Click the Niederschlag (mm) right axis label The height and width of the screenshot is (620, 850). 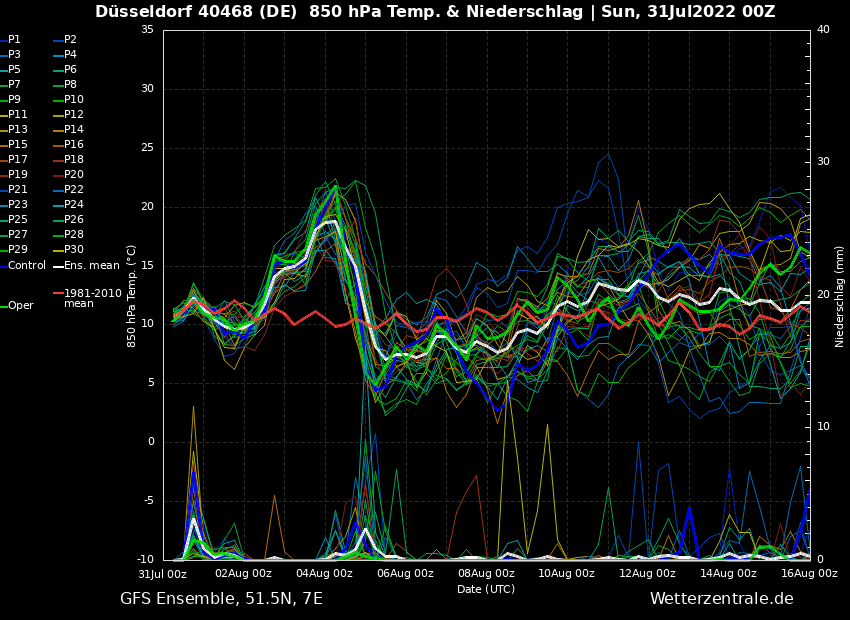[x=840, y=296]
